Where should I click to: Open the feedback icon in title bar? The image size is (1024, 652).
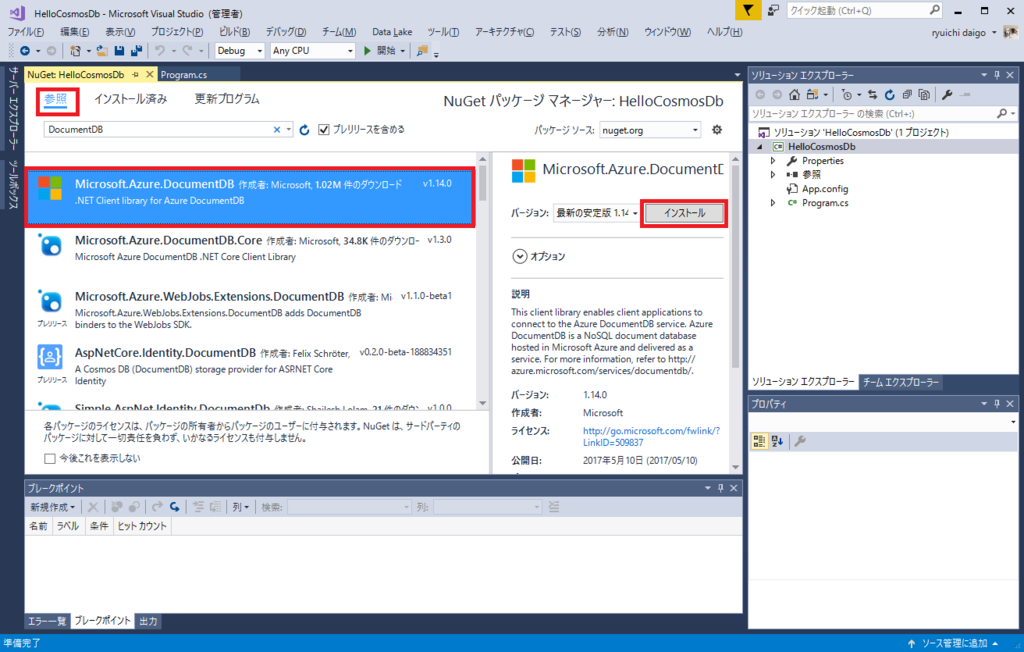click(x=773, y=10)
